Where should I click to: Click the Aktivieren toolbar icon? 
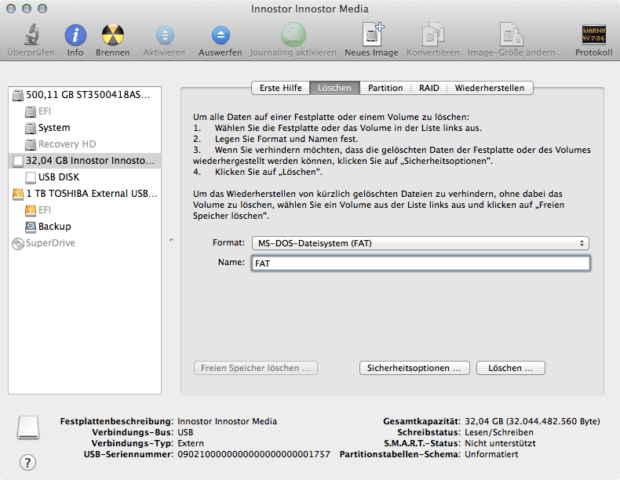pyautogui.click(x=164, y=35)
